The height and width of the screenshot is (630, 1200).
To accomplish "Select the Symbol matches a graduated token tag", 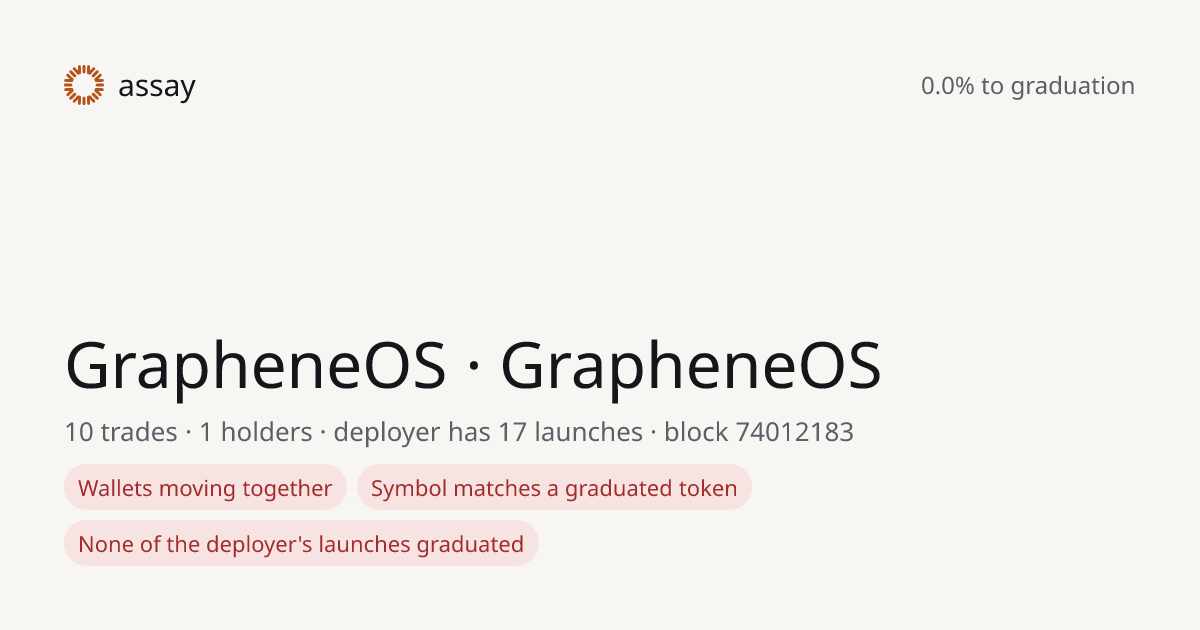I will pyautogui.click(x=554, y=488).
